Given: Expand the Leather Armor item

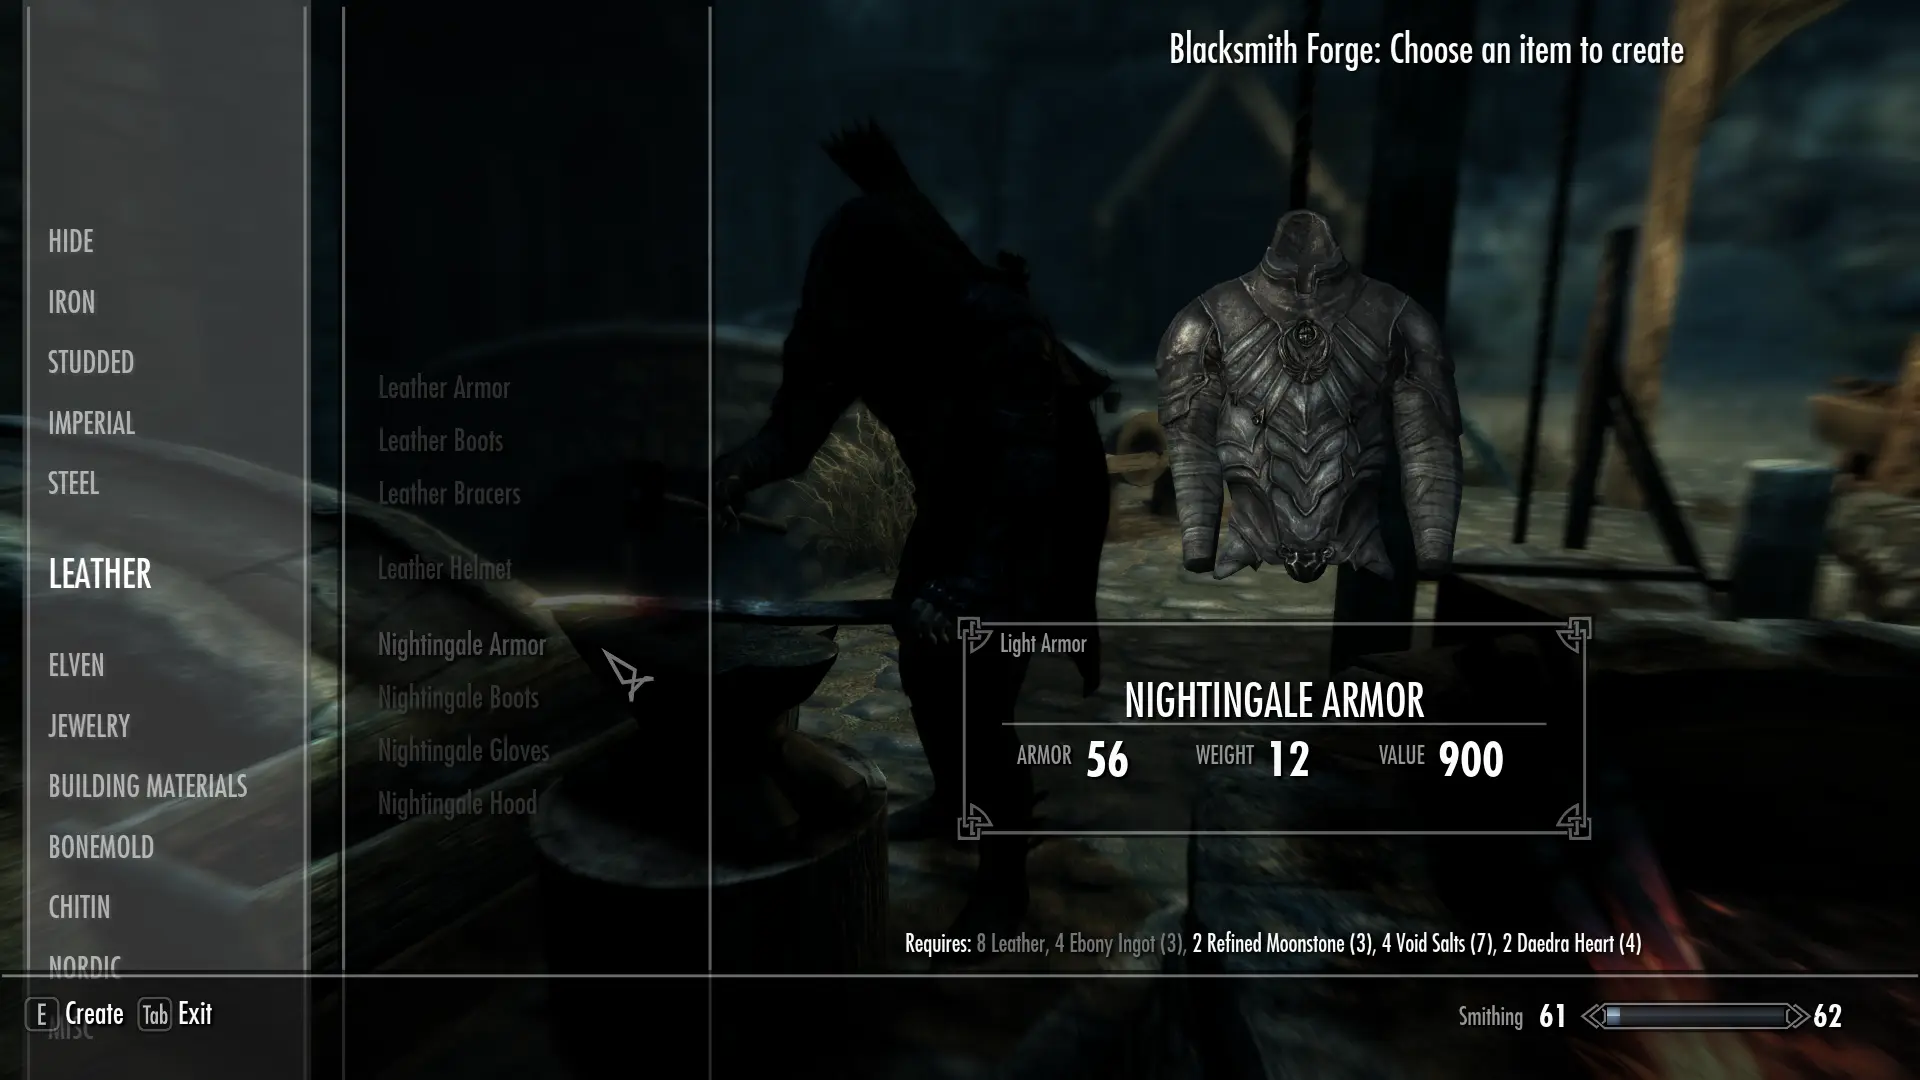Looking at the screenshot, I should pos(444,388).
